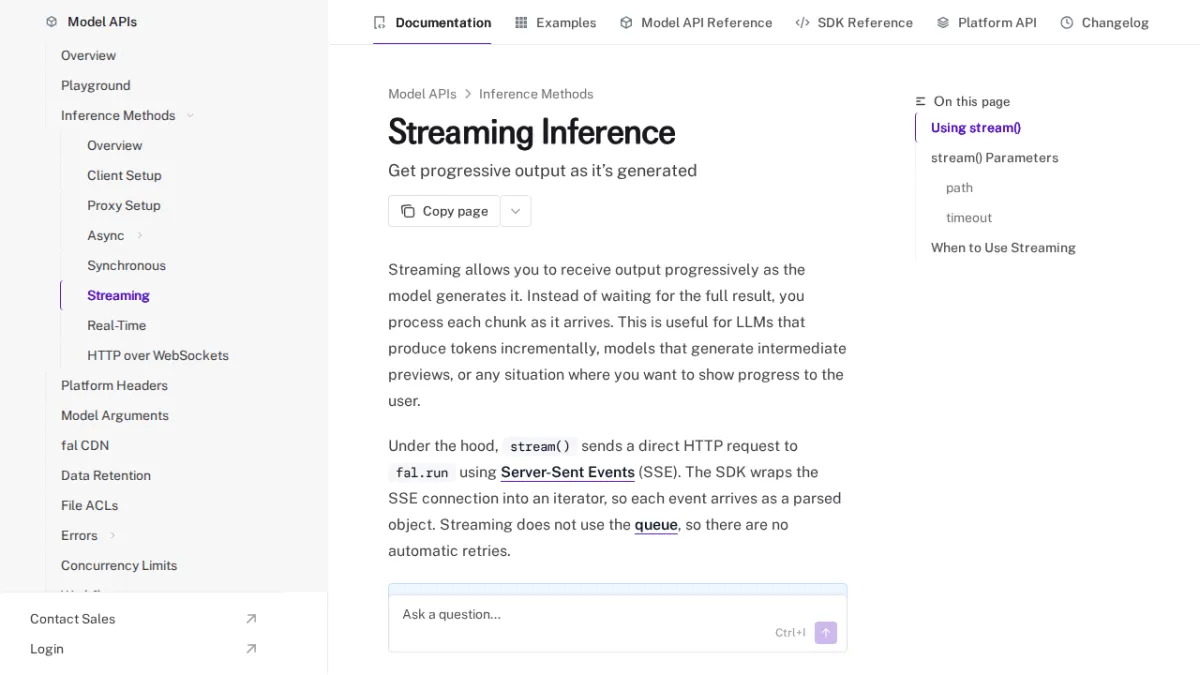The image size is (1200, 675).
Task: Click the stream() inline code text
Action: click(x=540, y=447)
